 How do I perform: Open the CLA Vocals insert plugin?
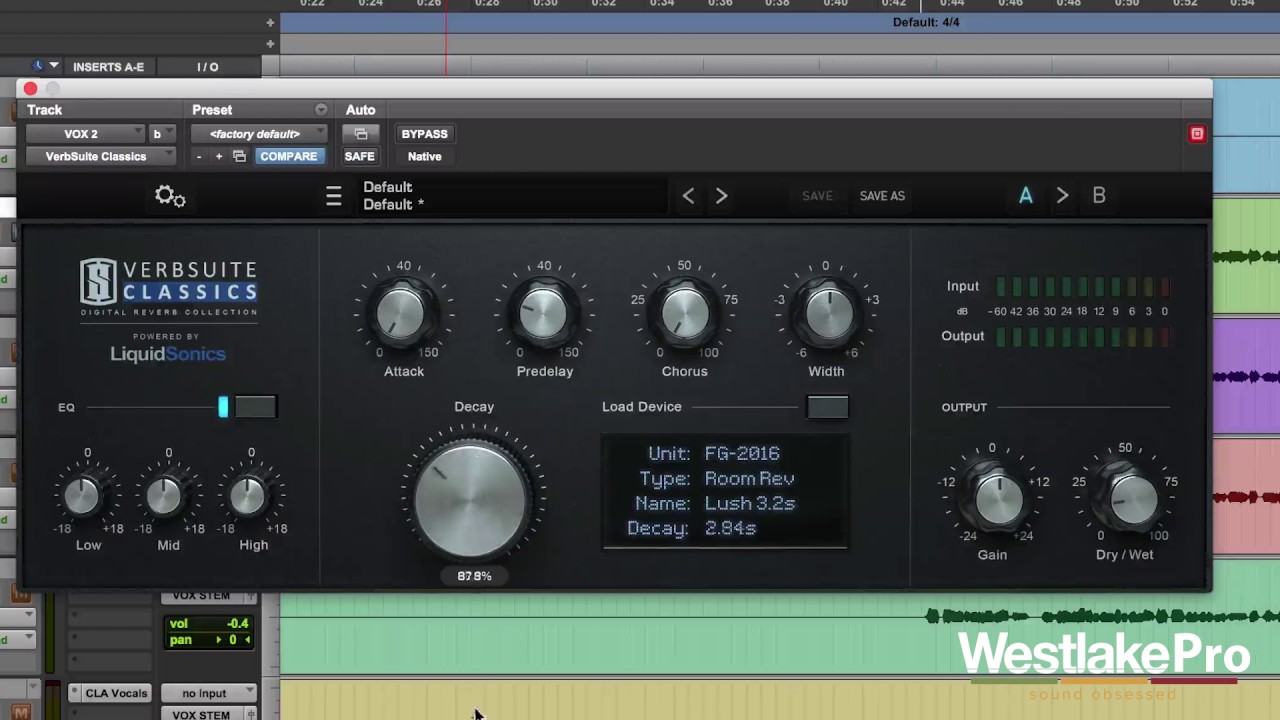click(116, 693)
